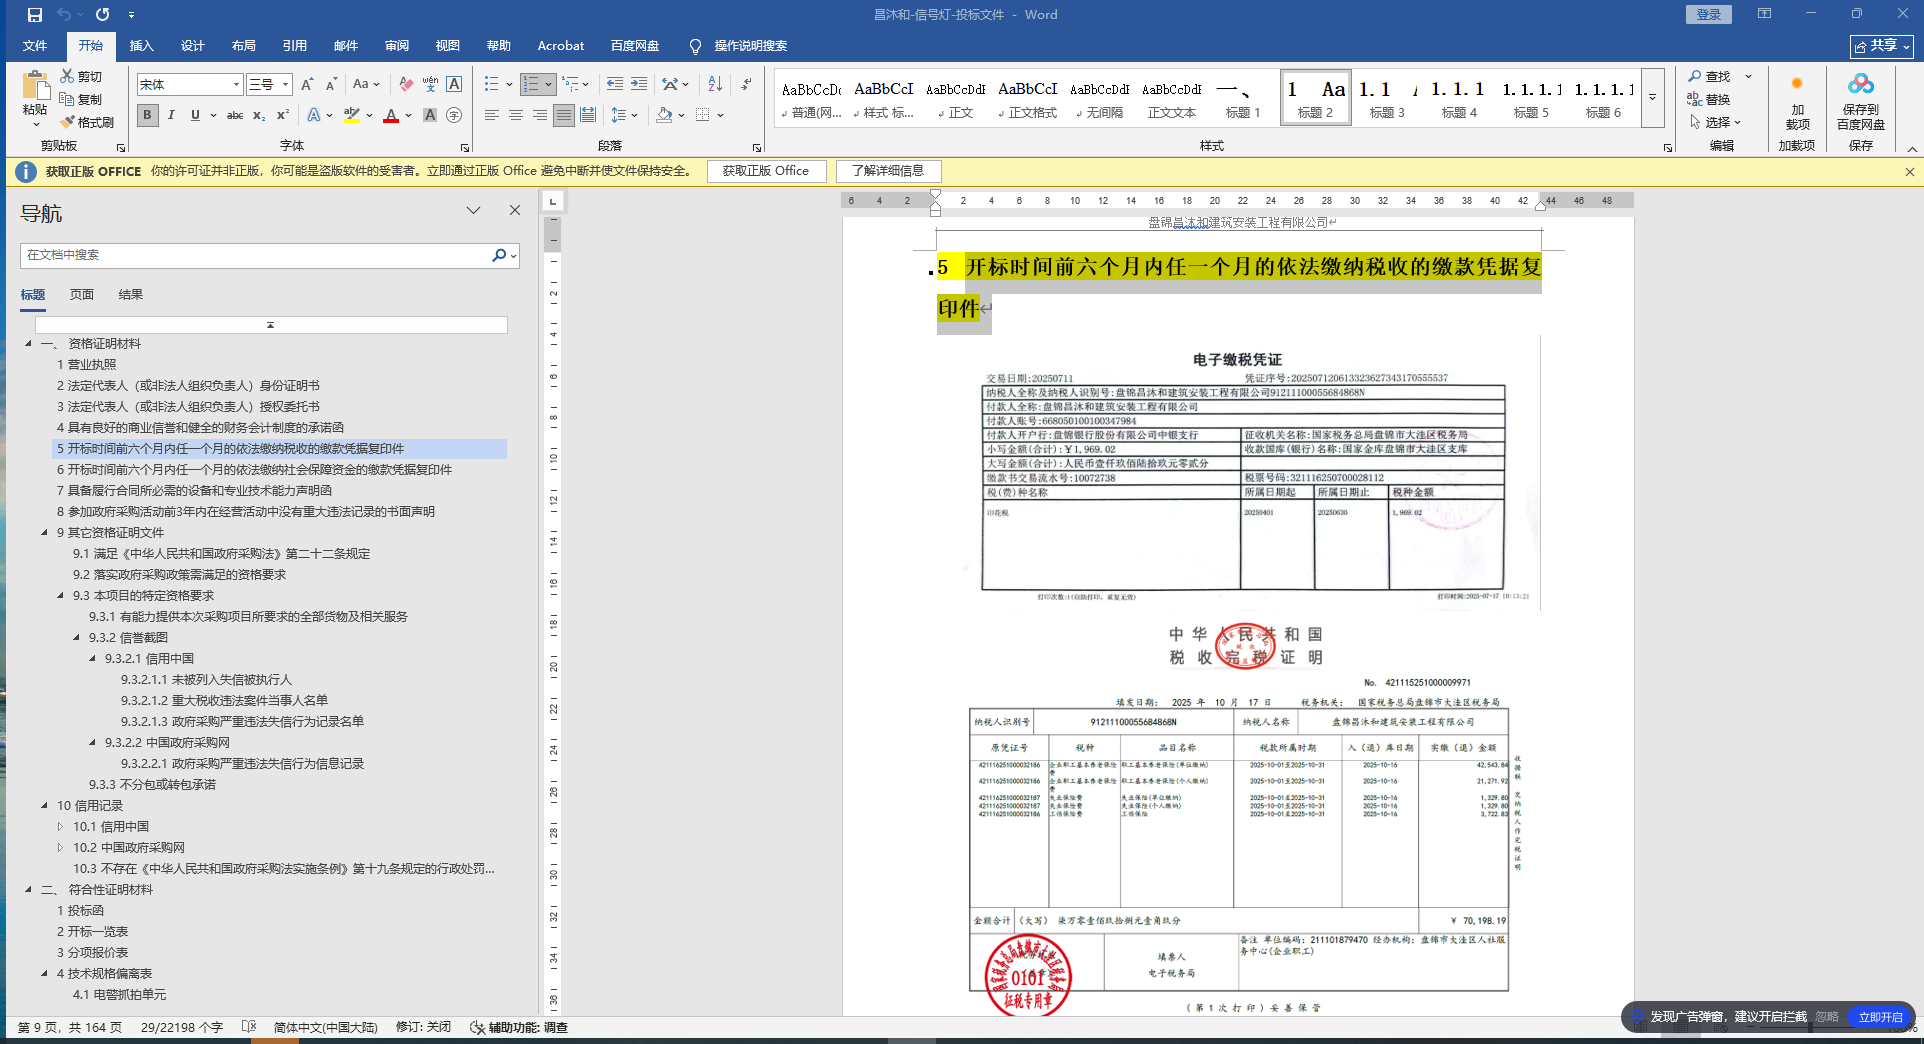Click the Text Effects glowing A icon
1924x1044 pixels.
314,115
